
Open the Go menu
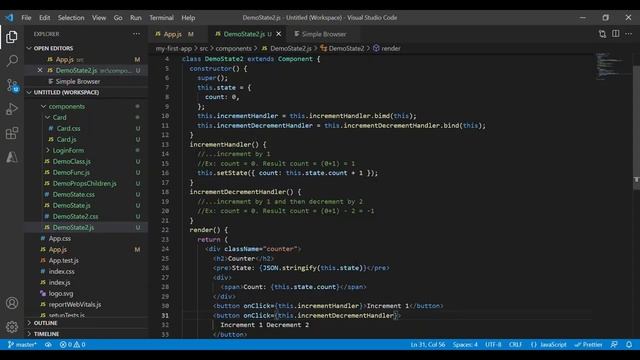point(118,18)
